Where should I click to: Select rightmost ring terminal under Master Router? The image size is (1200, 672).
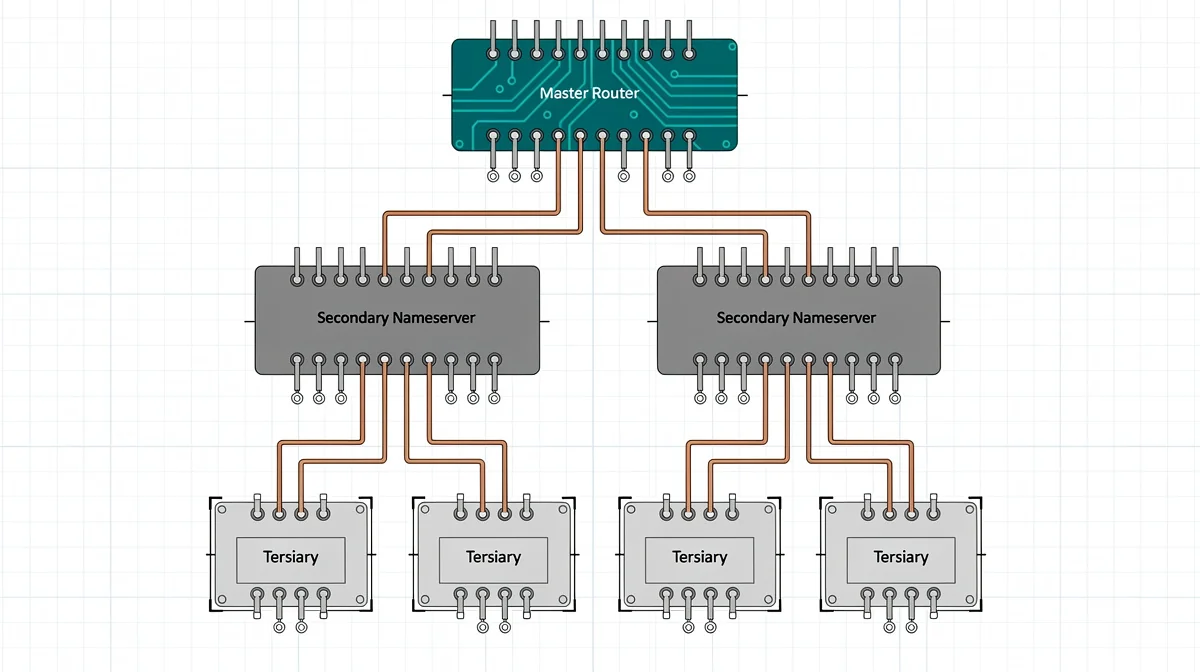coord(688,177)
